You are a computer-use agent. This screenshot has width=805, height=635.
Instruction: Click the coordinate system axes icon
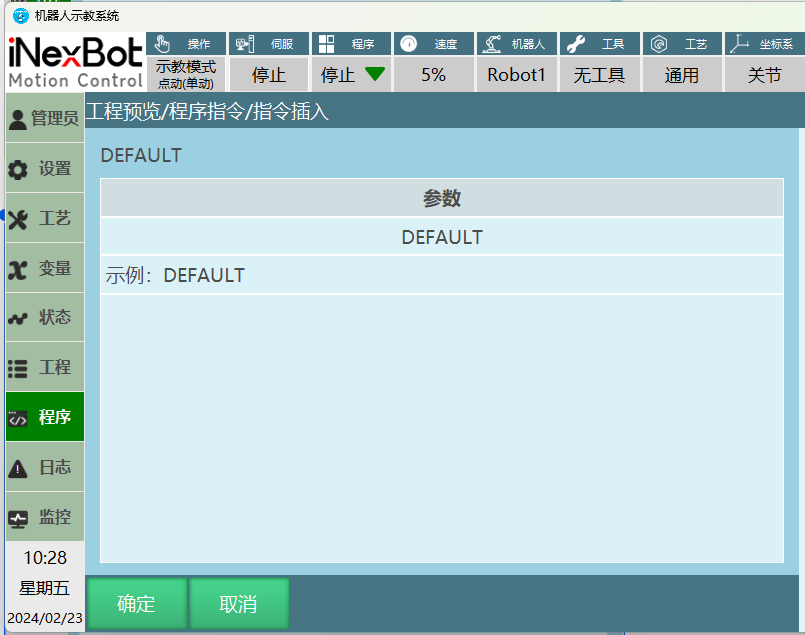pos(739,44)
